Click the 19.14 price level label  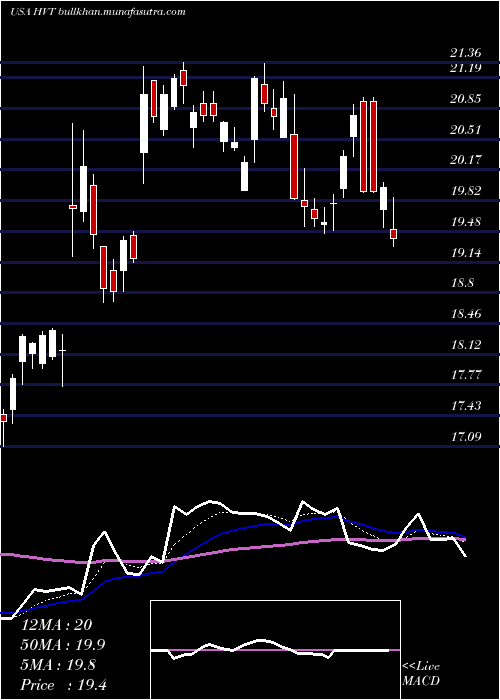tap(466, 253)
